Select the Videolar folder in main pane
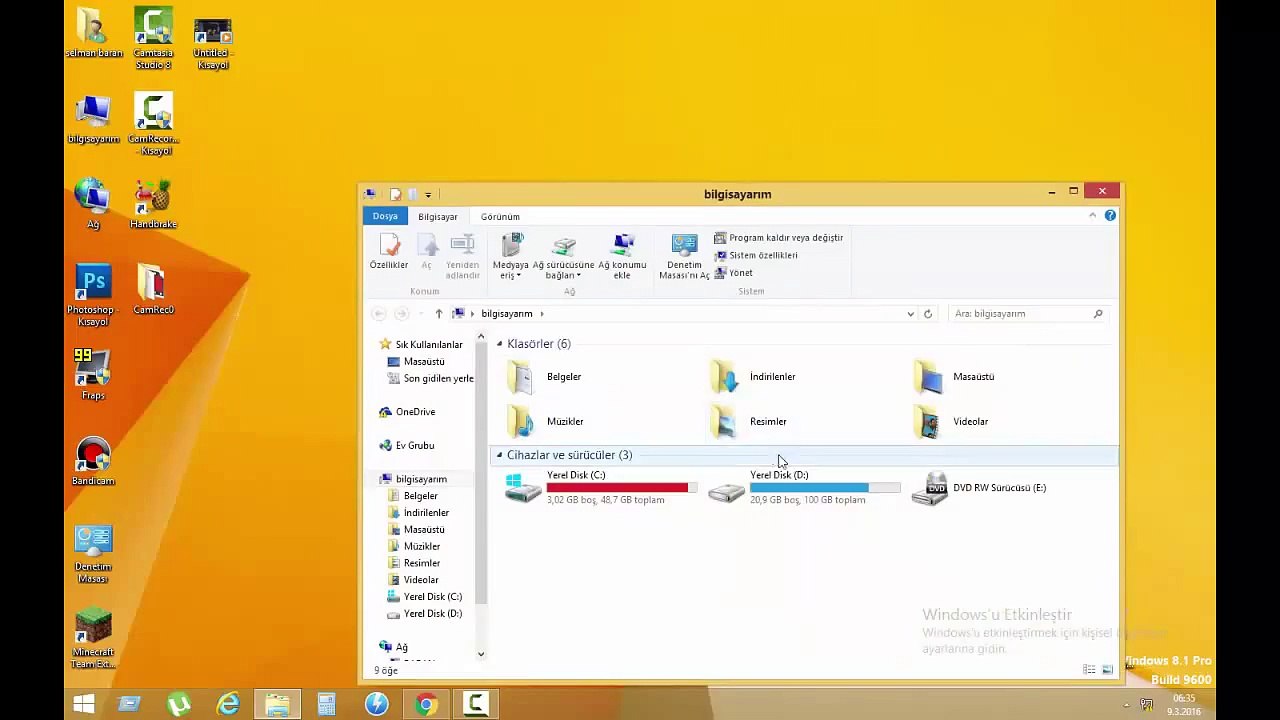 pyautogui.click(x=951, y=421)
